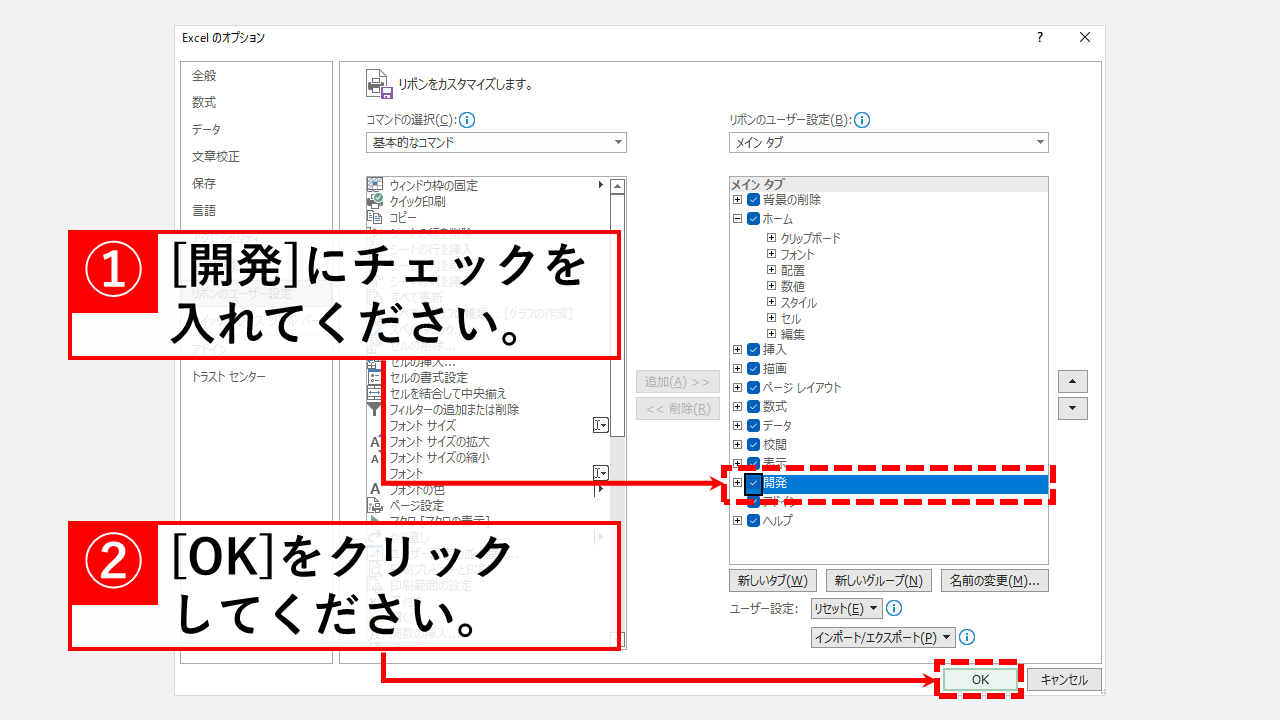
Task: Toggle the 校閲 tab checkbox
Action: point(754,445)
